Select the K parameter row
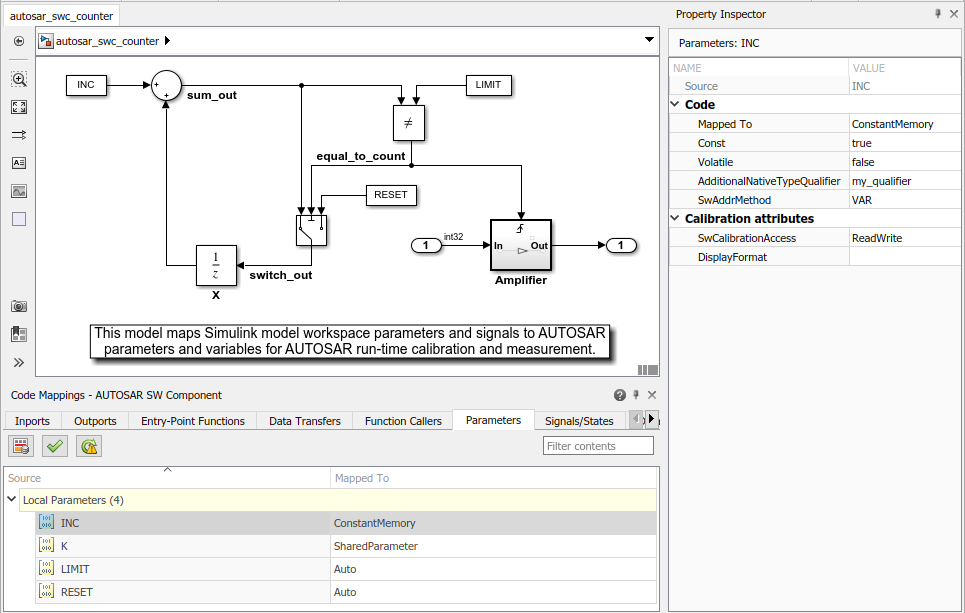Screen dimensions: 965x613 pyautogui.click(x=346, y=546)
